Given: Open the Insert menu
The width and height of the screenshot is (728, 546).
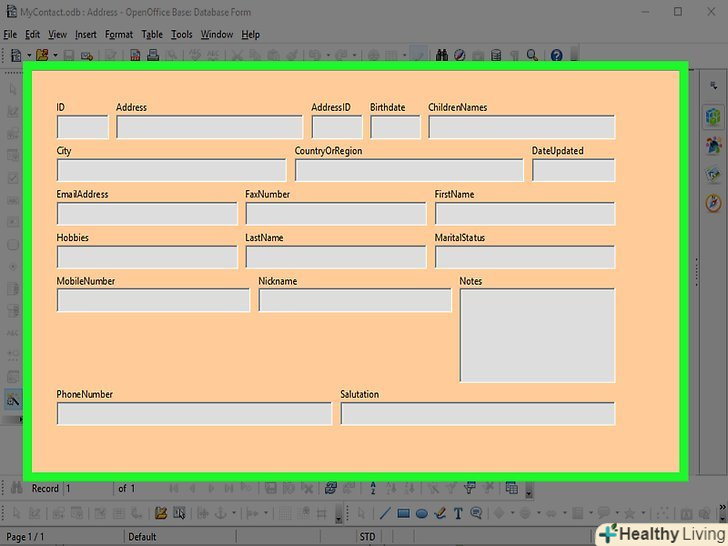Looking at the screenshot, I should pos(85,34).
